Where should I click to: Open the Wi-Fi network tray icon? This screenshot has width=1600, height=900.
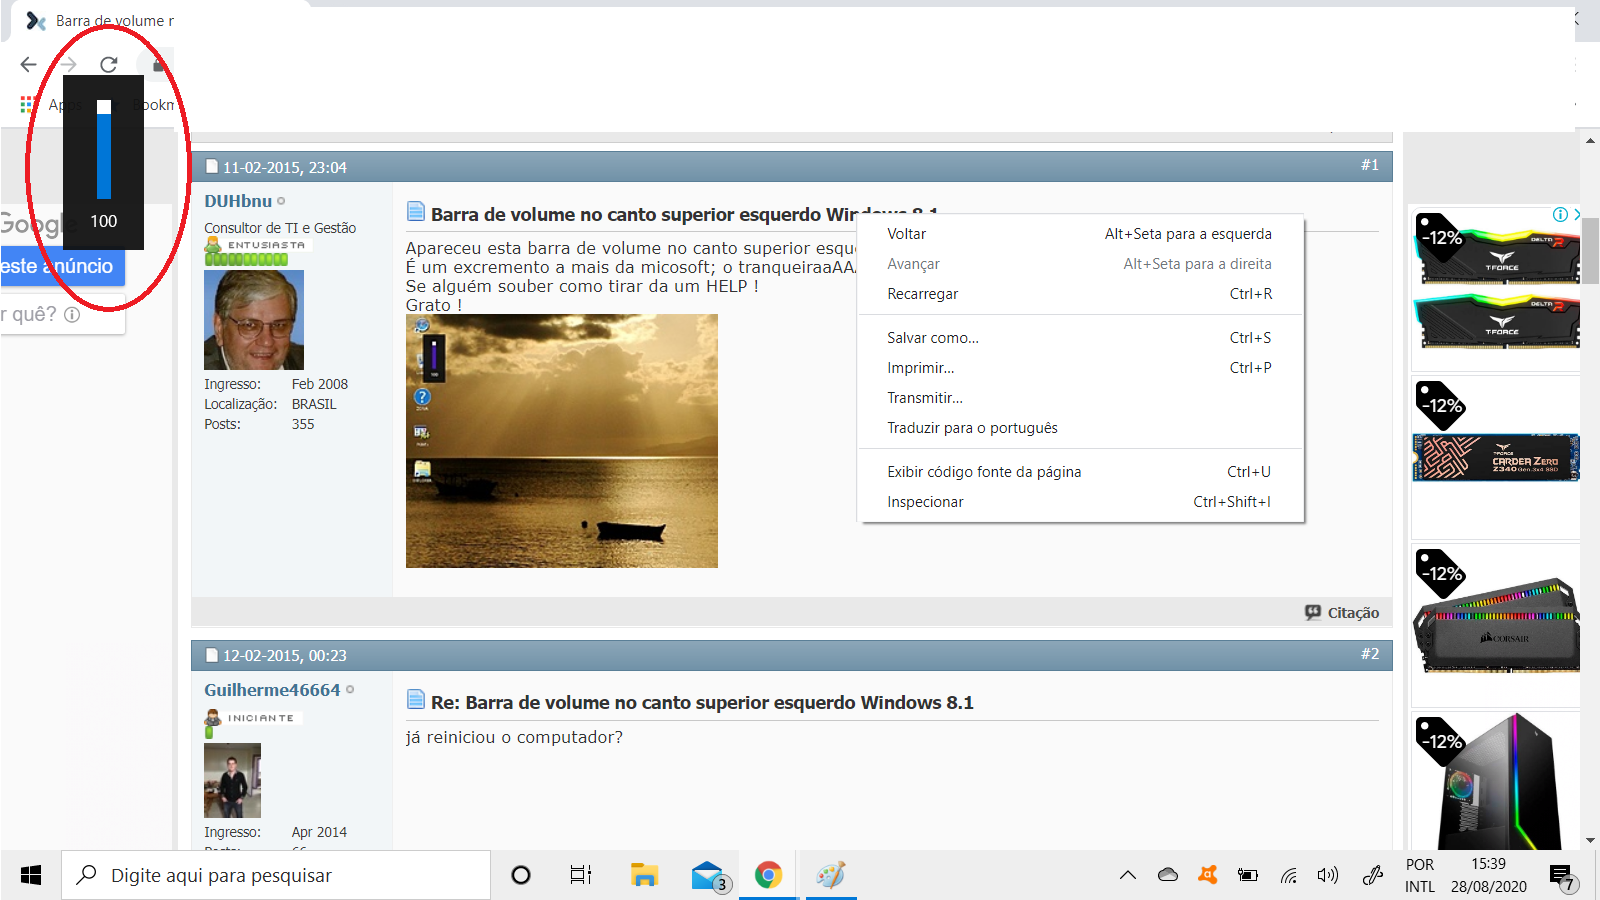point(1289,875)
